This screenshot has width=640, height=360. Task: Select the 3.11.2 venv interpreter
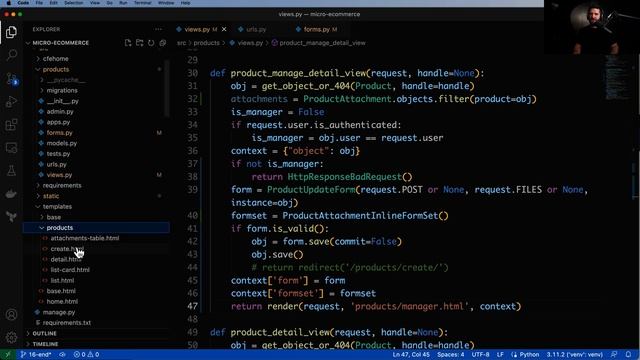click(575, 354)
